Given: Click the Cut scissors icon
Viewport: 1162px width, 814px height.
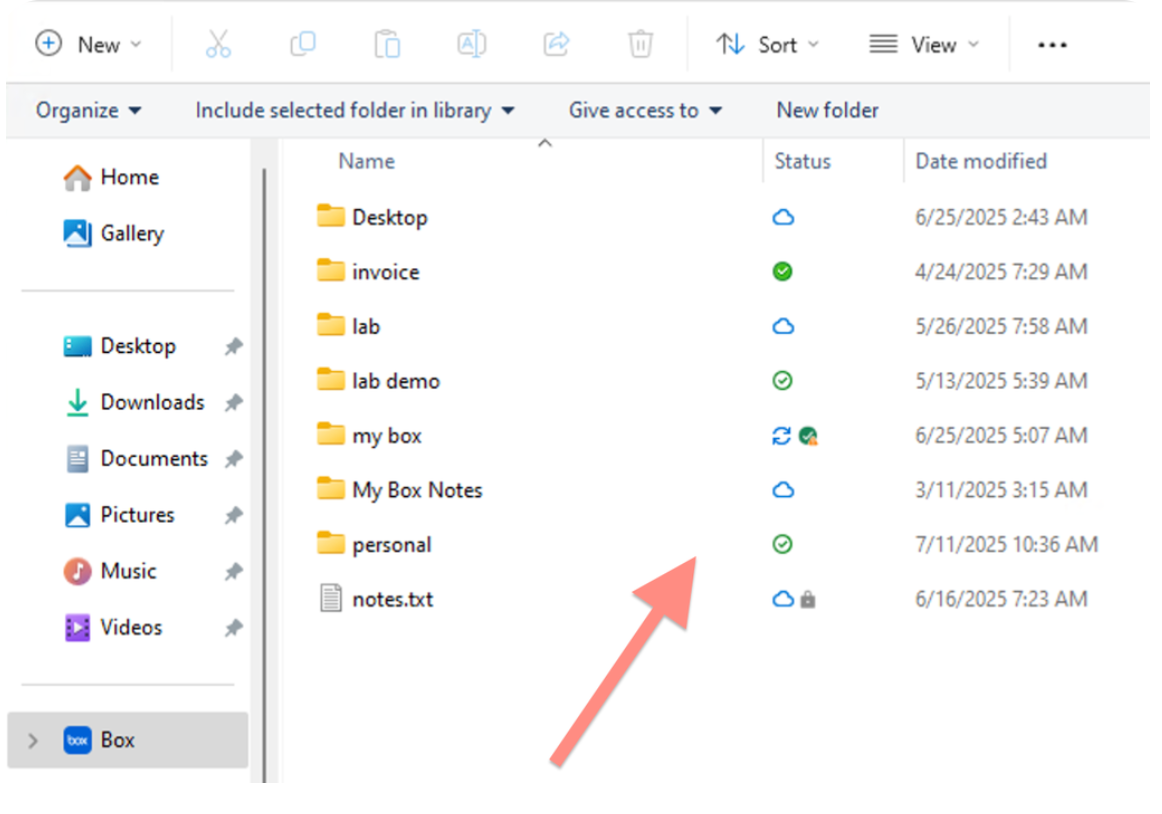Looking at the screenshot, I should coord(218,44).
